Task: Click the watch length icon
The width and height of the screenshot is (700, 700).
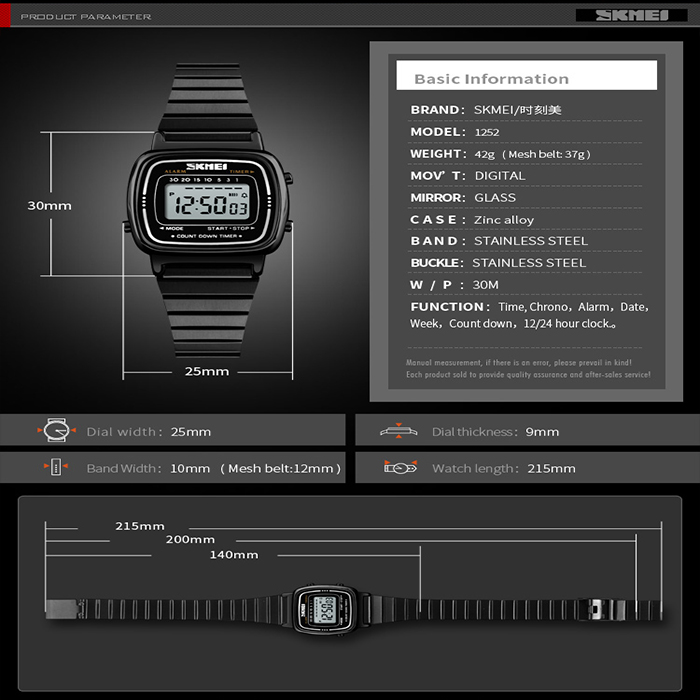Action: (400, 467)
